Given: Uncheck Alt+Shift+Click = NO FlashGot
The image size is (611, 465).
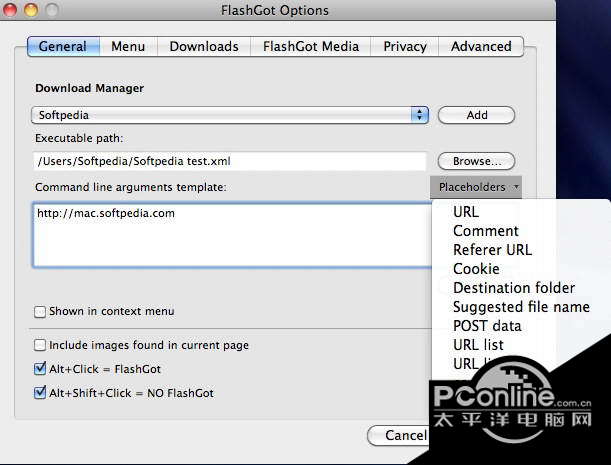Looking at the screenshot, I should click(x=40, y=393).
